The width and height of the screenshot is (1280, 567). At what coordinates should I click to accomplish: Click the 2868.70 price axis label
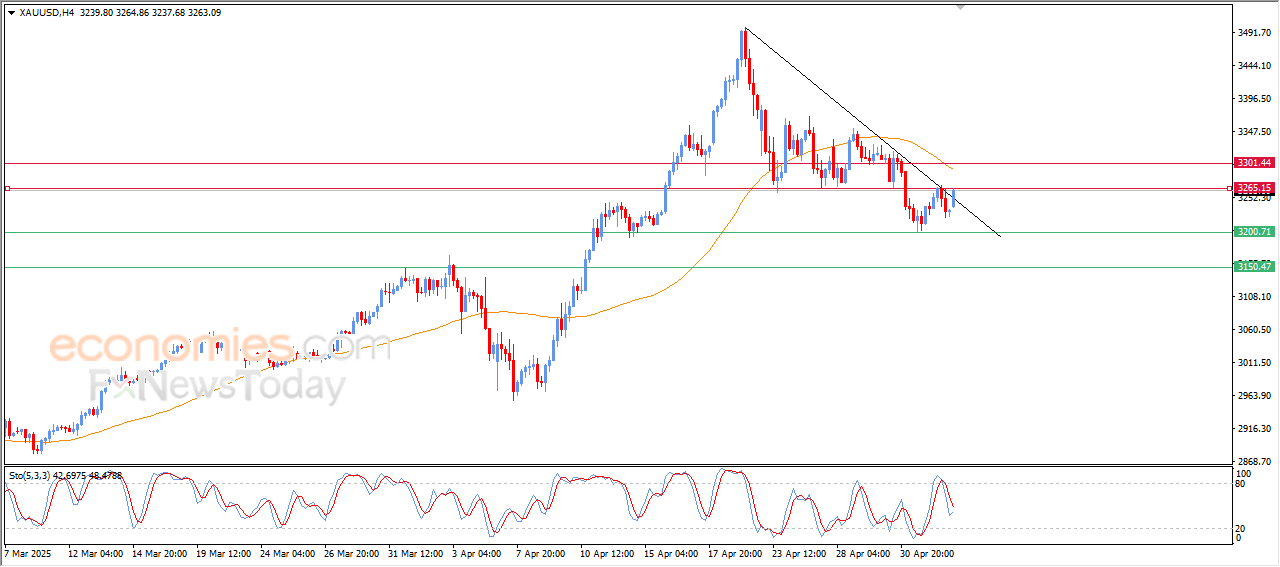point(1255,461)
